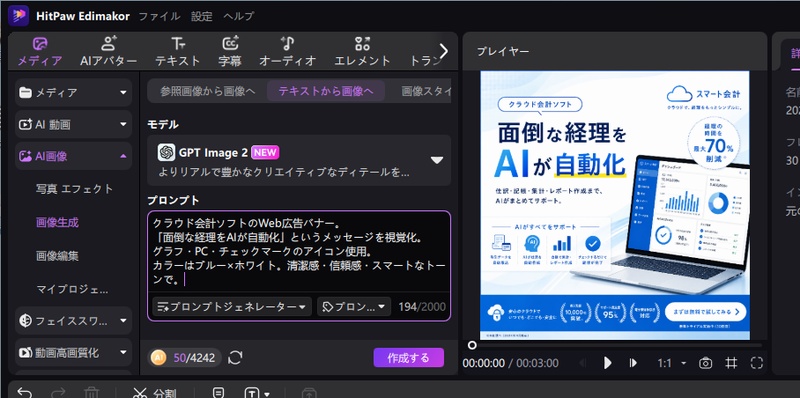
Task: Open the プロン... tag dropdown
Action: 354,307
